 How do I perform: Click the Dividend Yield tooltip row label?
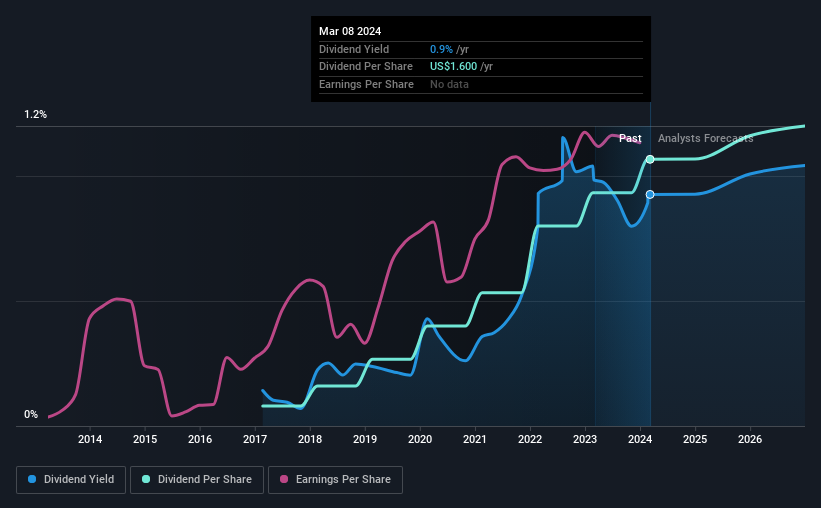coord(354,49)
